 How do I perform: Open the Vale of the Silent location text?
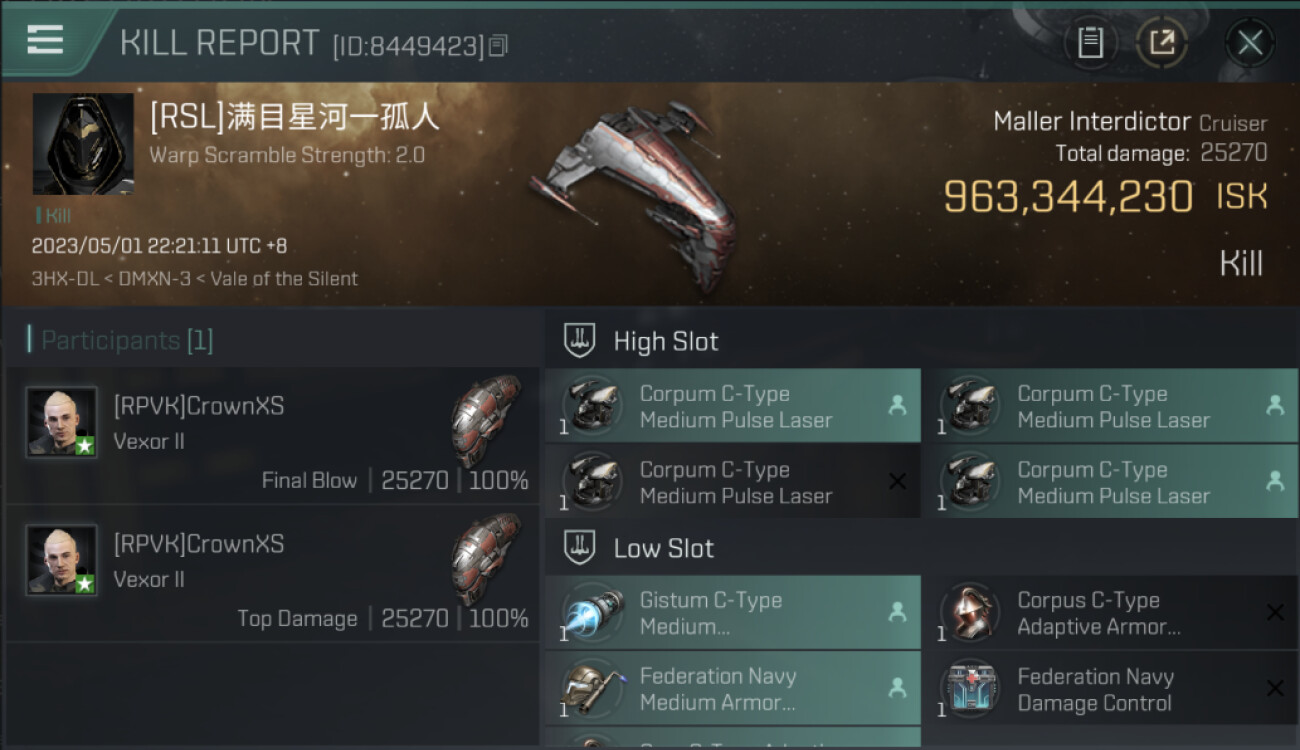pyautogui.click(x=284, y=279)
